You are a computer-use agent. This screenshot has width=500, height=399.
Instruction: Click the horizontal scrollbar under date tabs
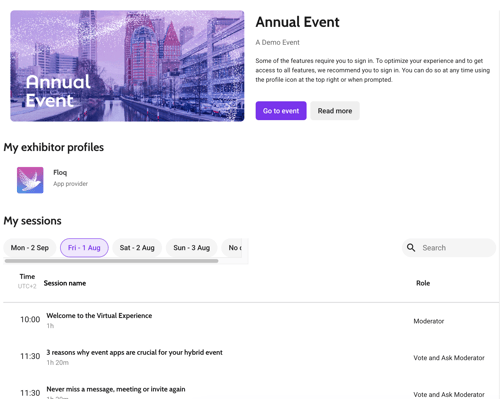click(112, 261)
